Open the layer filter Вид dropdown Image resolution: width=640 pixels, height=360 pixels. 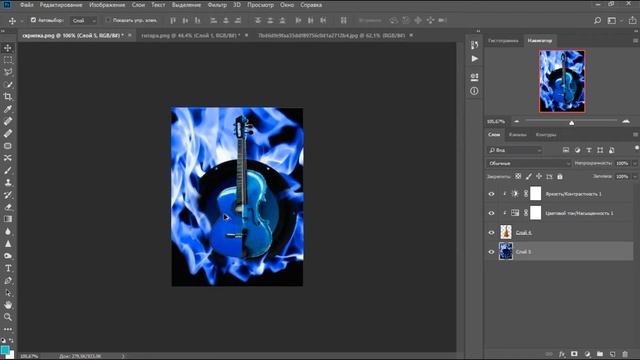pos(515,150)
